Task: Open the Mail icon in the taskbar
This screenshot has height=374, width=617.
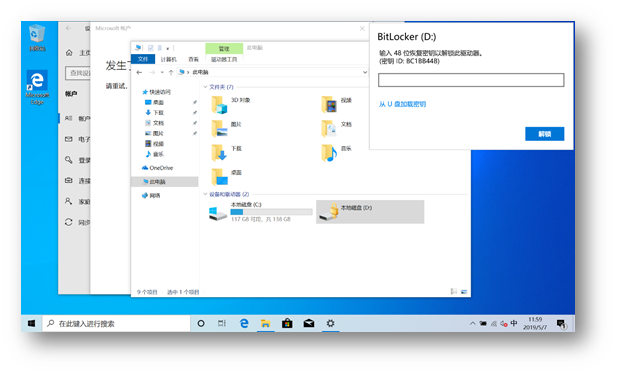Action: pos(309,323)
